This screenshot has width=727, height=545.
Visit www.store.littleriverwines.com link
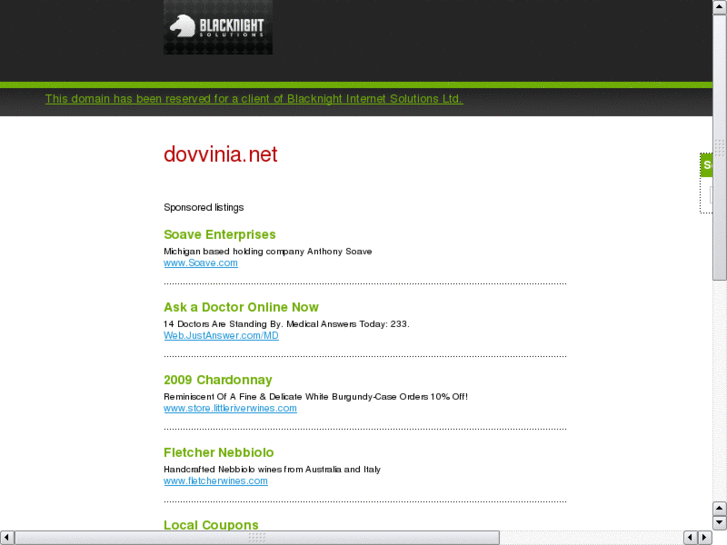(230, 408)
